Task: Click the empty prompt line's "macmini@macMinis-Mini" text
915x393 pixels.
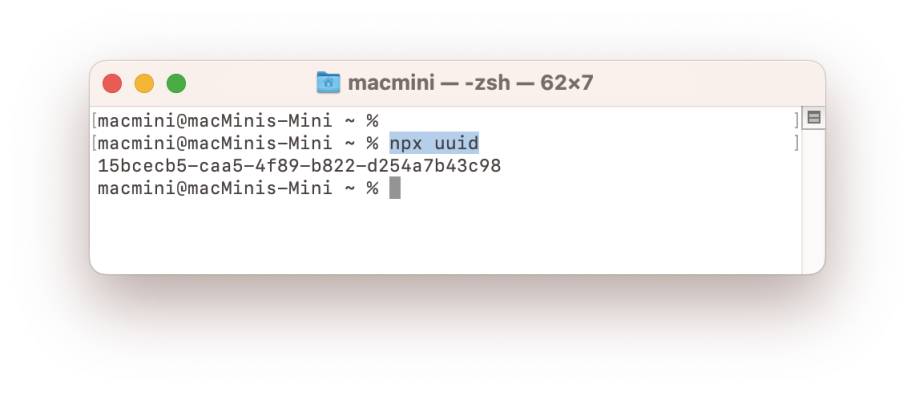Action: [x=215, y=121]
